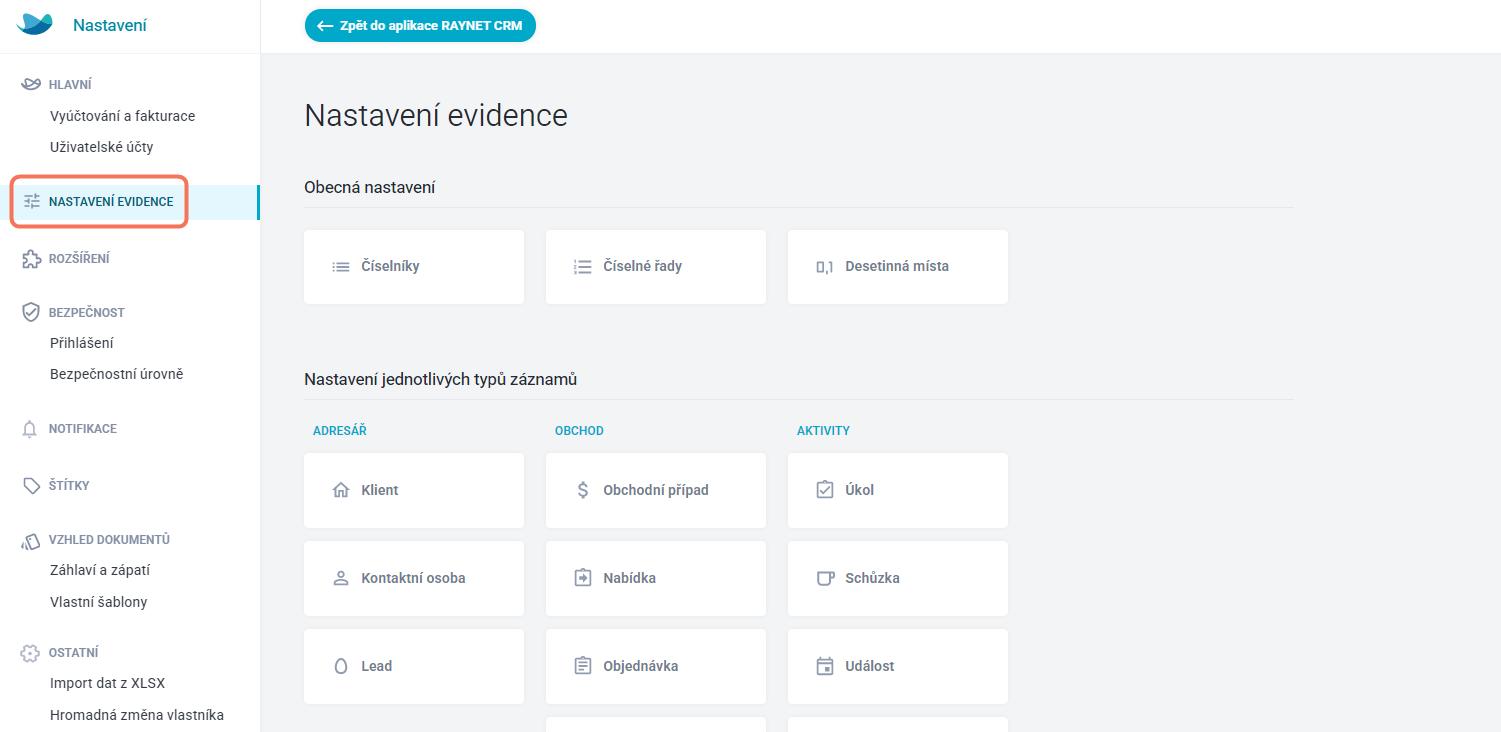Open Vyúčtování a fakturace

(123, 116)
